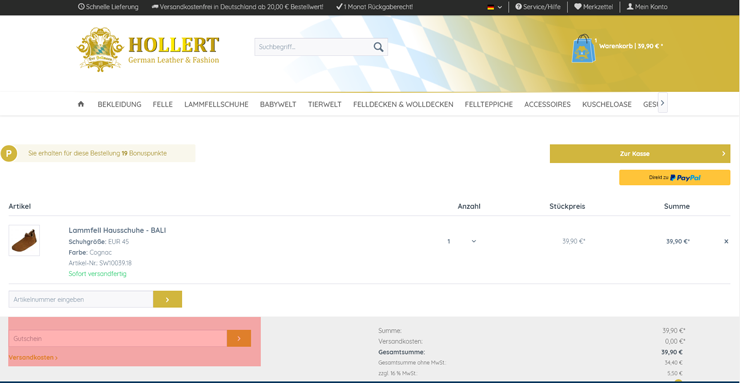Expand more navigation categories arrow
This screenshot has width=740, height=383.
pos(663,103)
